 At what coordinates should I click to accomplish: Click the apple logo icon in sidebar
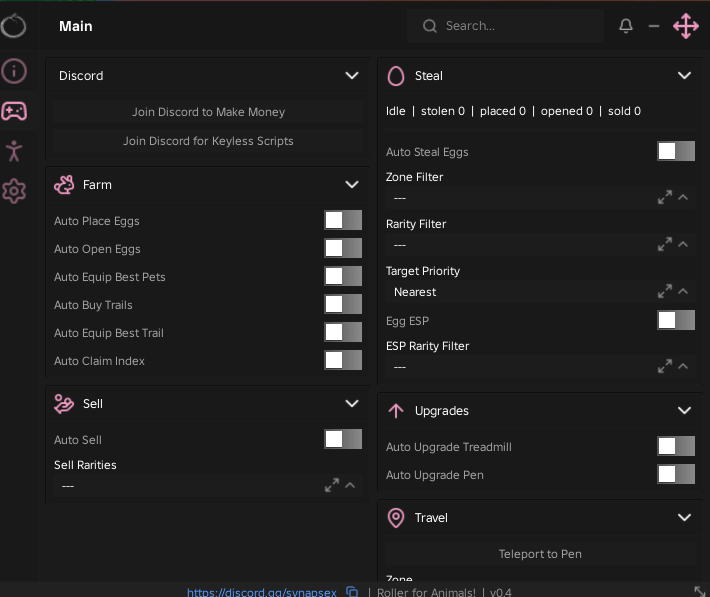[x=14, y=25]
